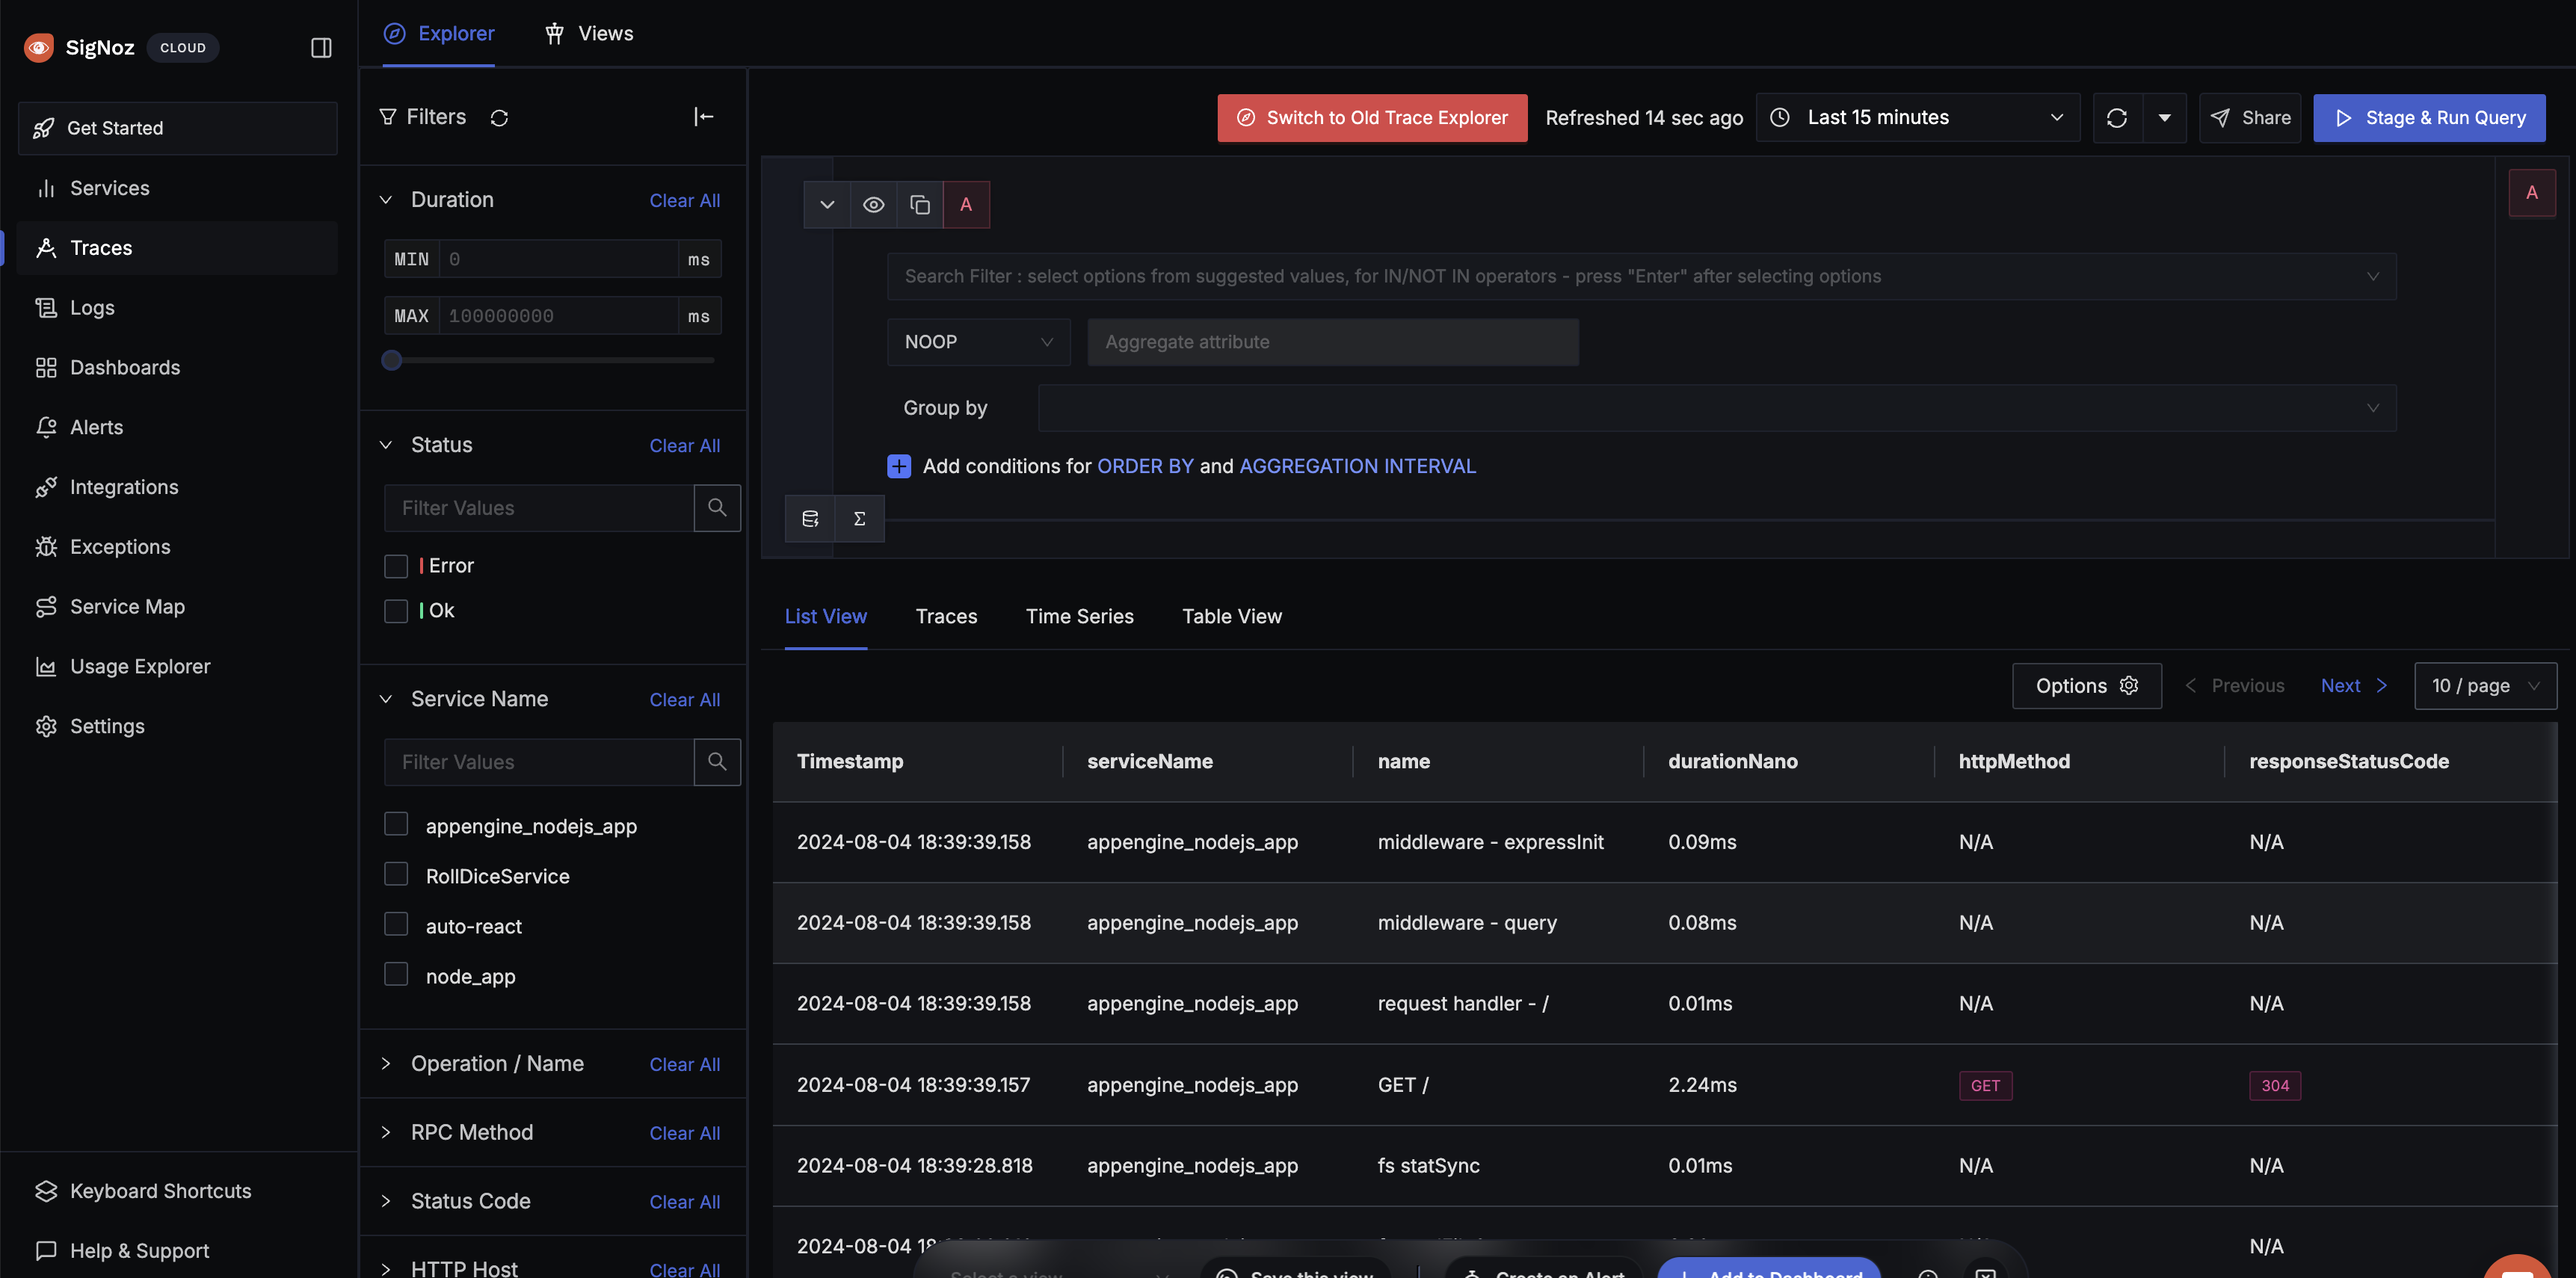Click the SigNoz logo icon
2576x1278 pixels.
pos(39,47)
